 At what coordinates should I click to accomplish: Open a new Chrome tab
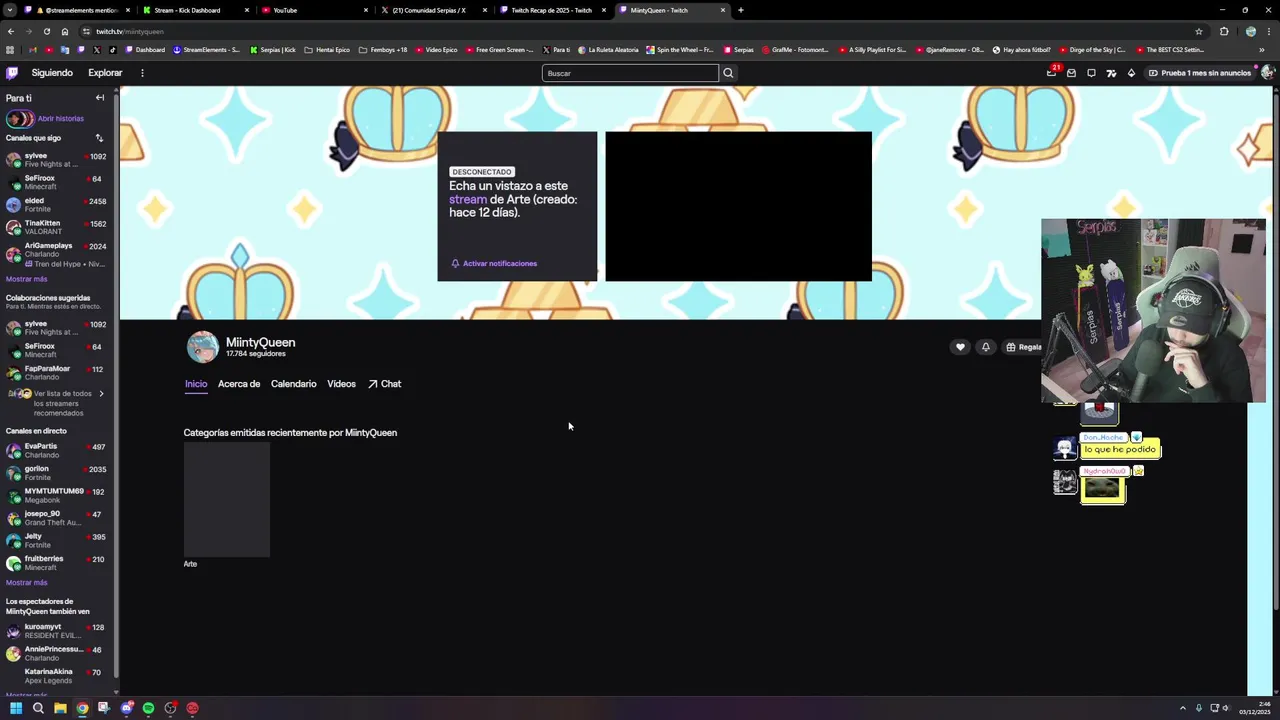pyautogui.click(x=740, y=10)
